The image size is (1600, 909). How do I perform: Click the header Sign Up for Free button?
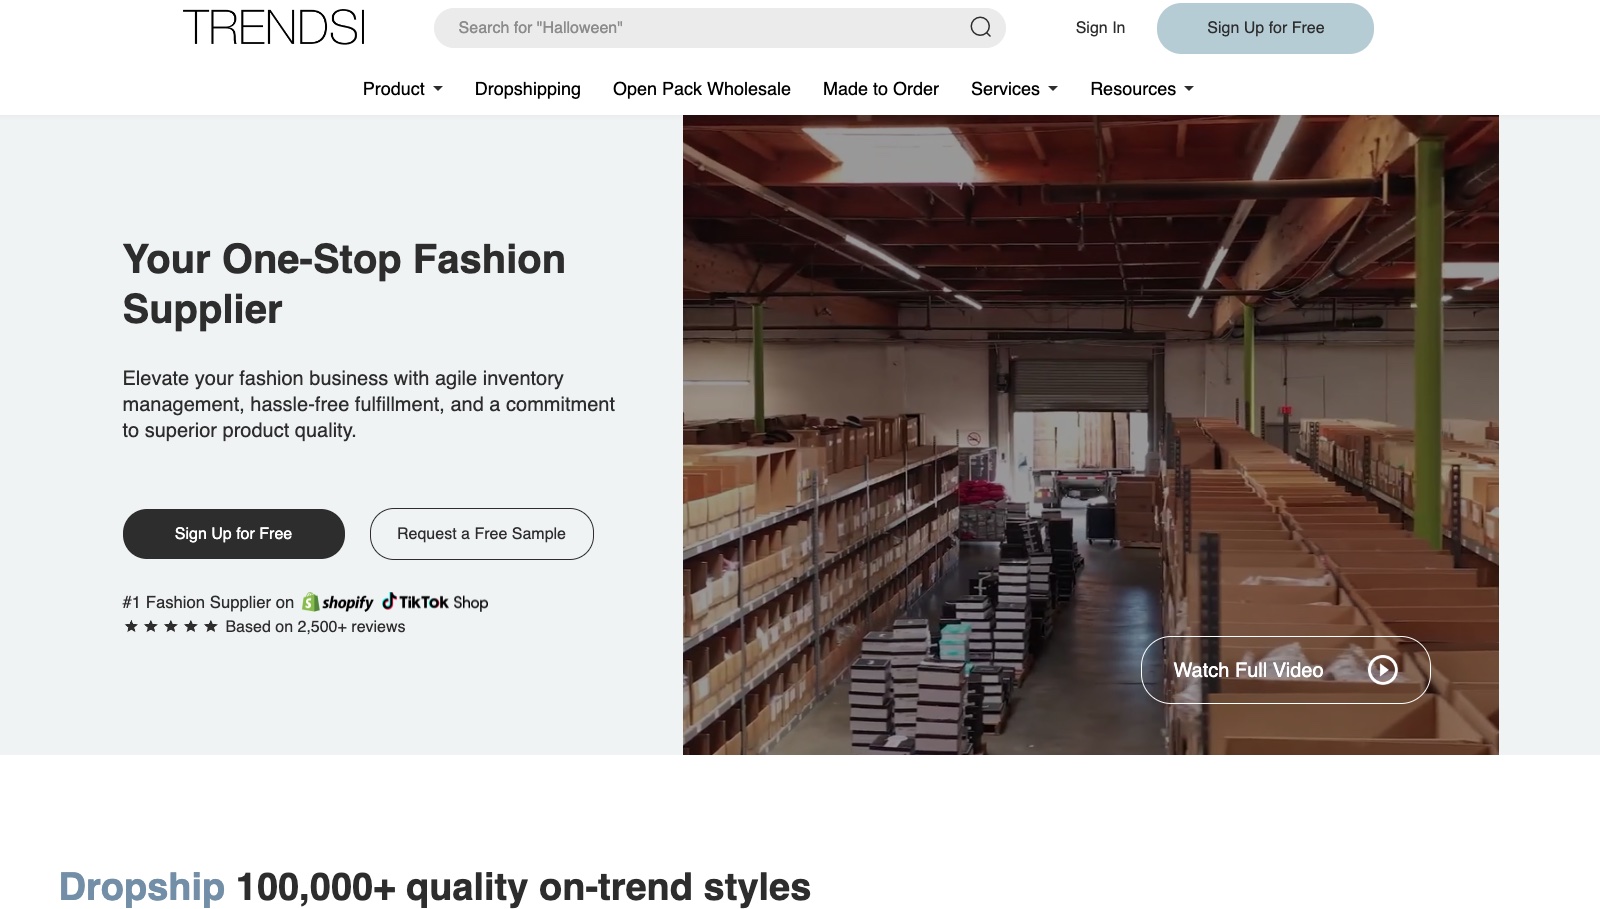[x=1265, y=28]
